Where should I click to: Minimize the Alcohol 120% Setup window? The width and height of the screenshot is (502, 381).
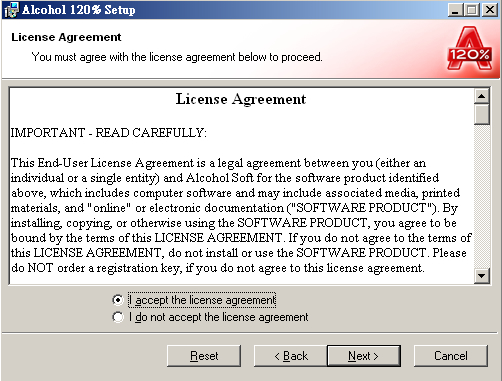click(x=455, y=10)
